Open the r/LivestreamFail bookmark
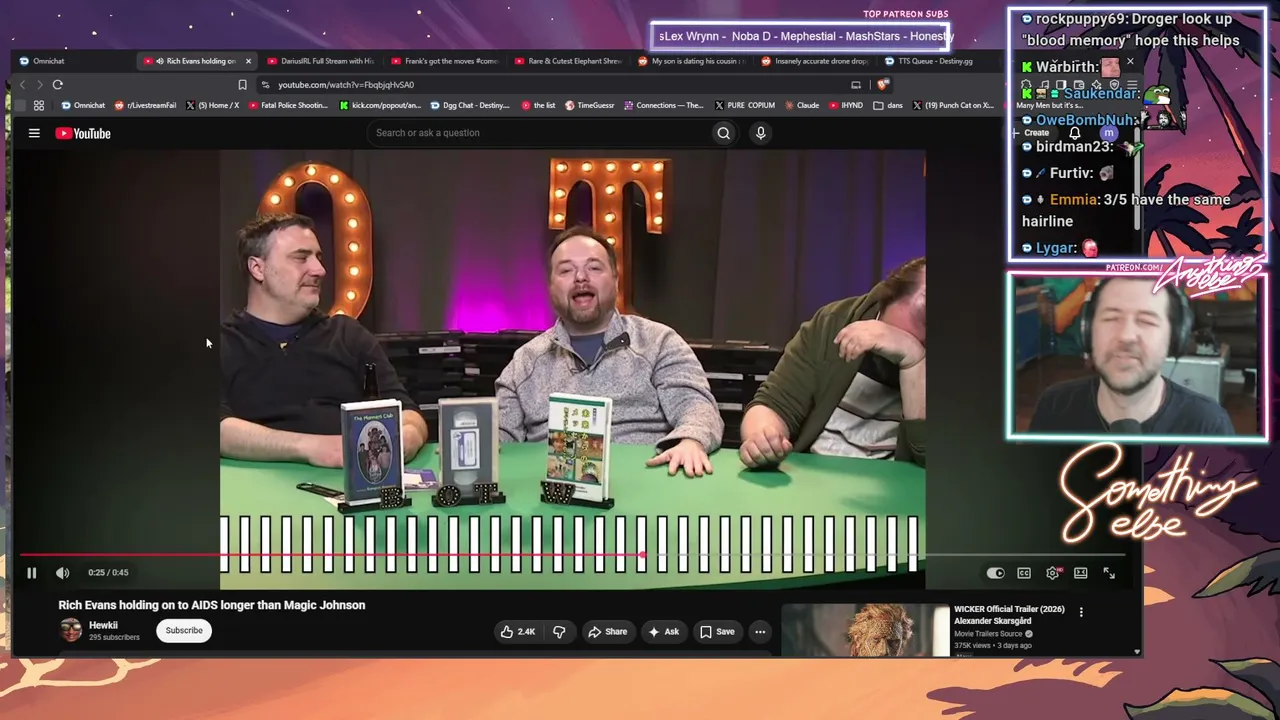Screen dimensions: 1280x720 click(x=145, y=105)
